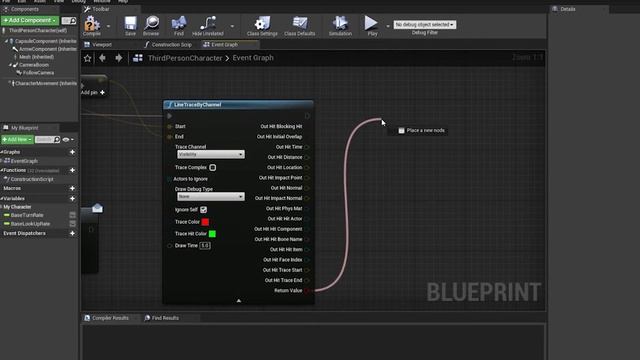Select the CharacterMovement component
The height and width of the screenshot is (360, 640).
pyautogui.click(x=45, y=83)
